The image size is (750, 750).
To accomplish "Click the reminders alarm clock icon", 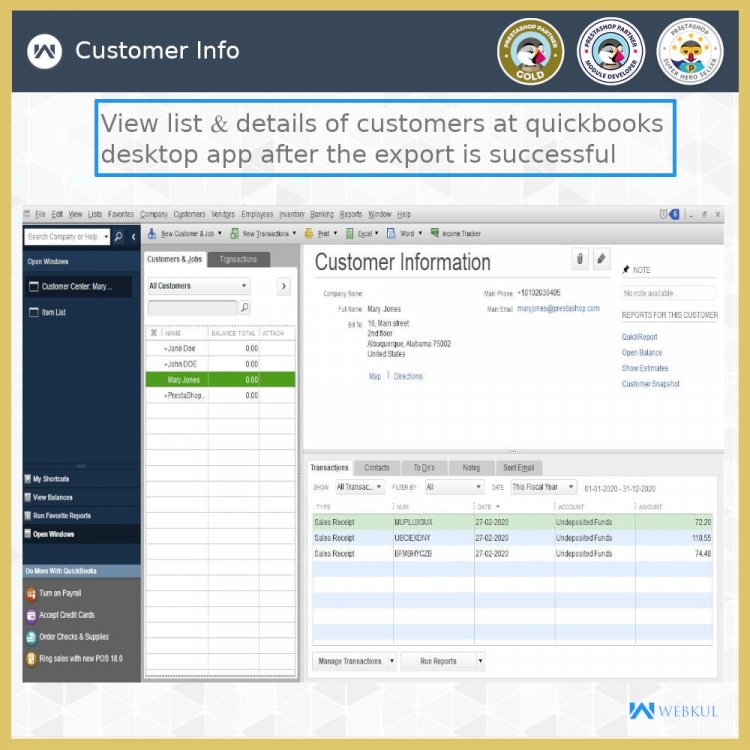I will point(663,214).
